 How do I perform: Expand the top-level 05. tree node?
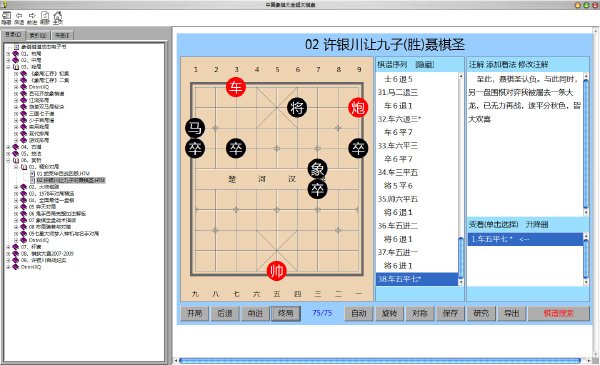[8, 154]
